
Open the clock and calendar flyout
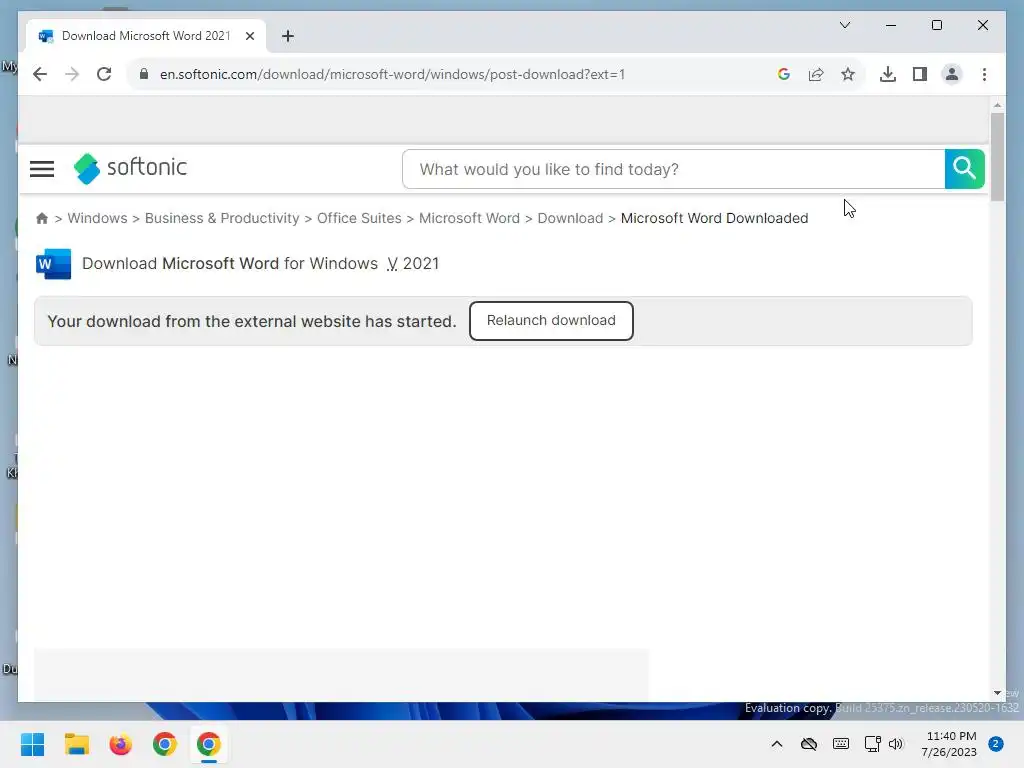pyautogui.click(x=949, y=744)
